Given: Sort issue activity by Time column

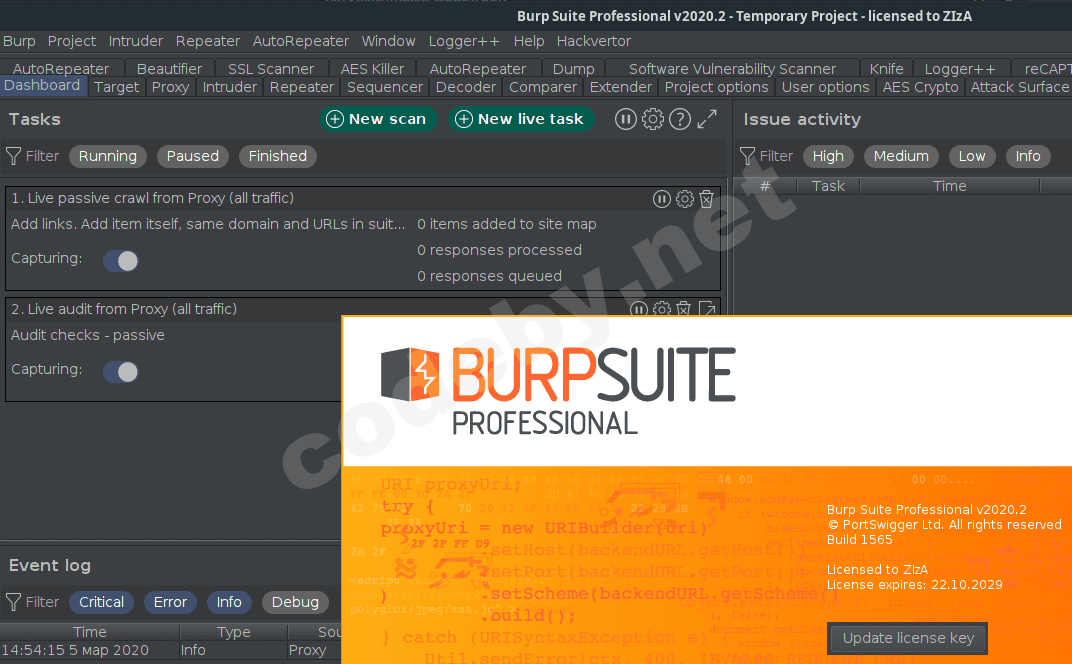Looking at the screenshot, I should pyautogui.click(x=950, y=186).
